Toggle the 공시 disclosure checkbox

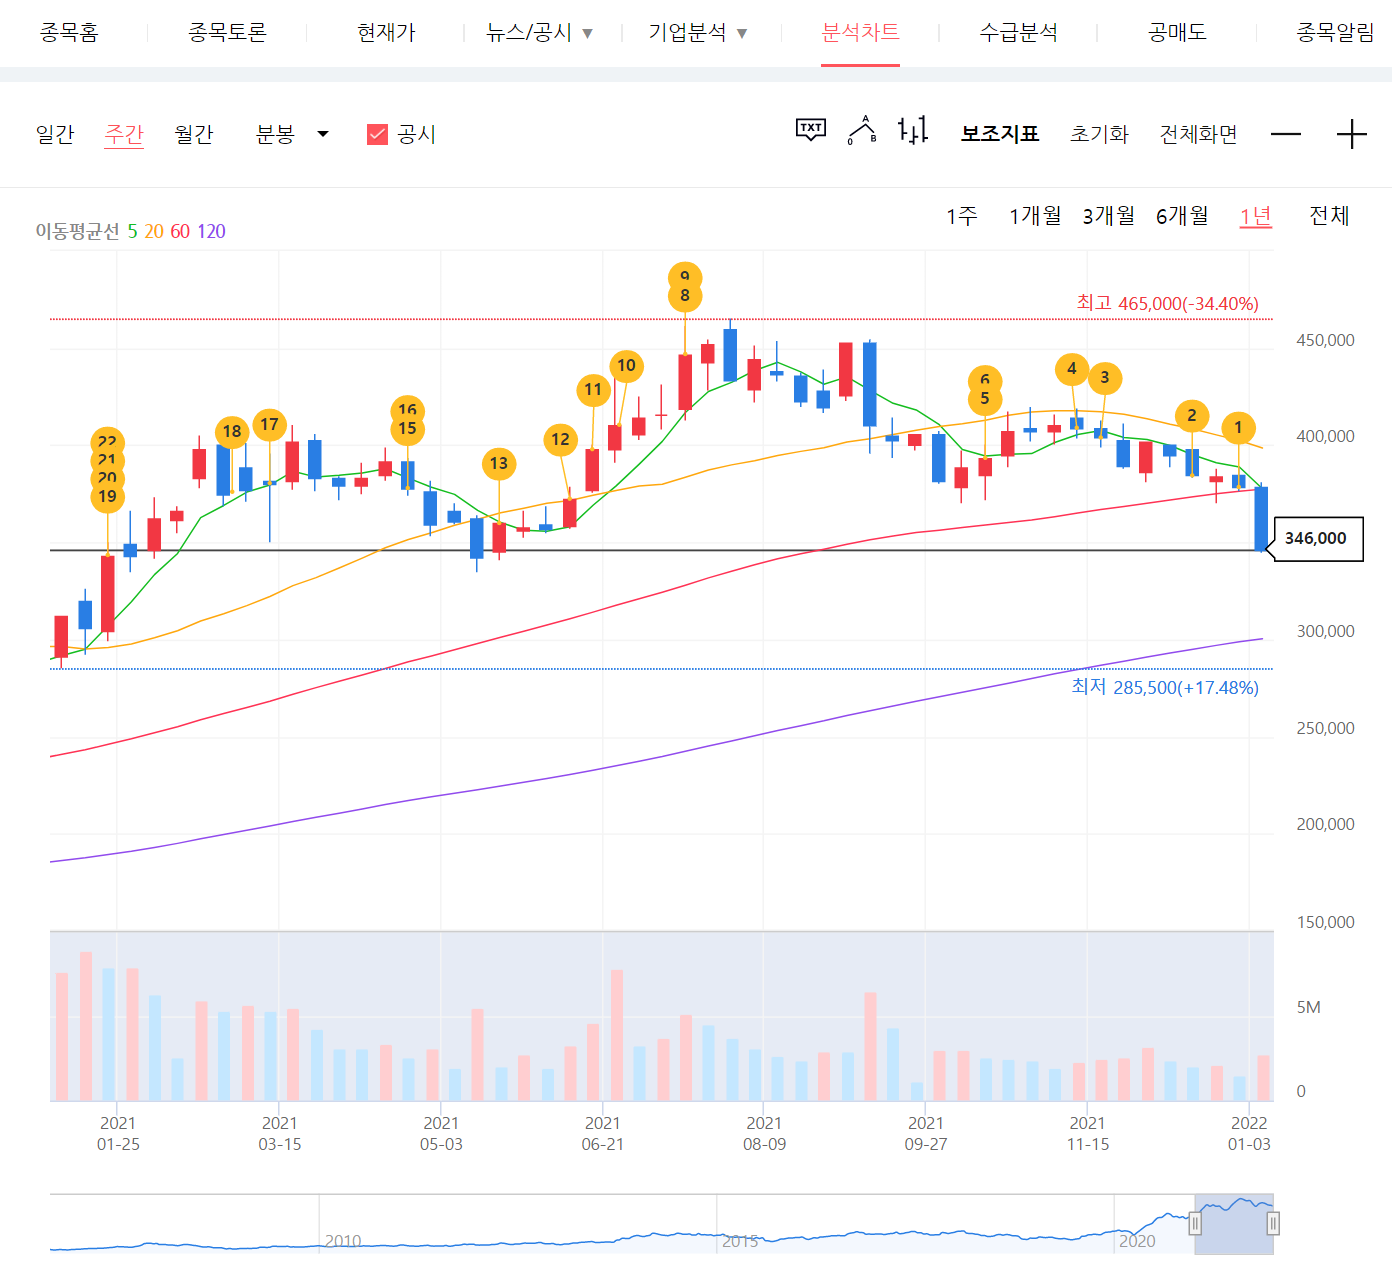point(377,134)
